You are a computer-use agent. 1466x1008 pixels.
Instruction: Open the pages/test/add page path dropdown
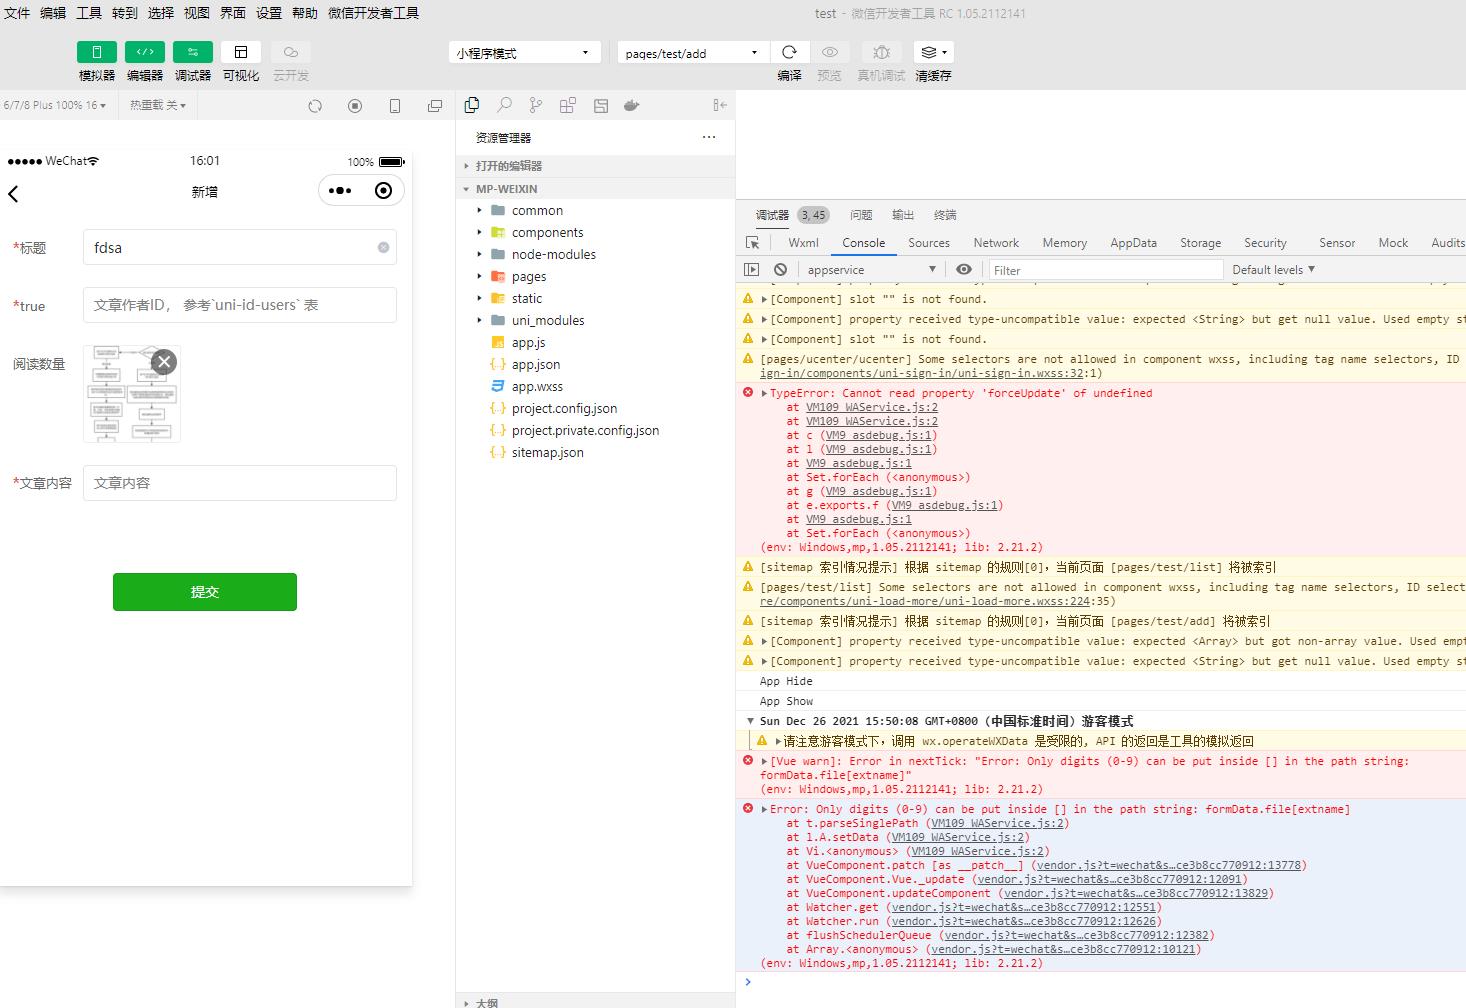pos(692,53)
